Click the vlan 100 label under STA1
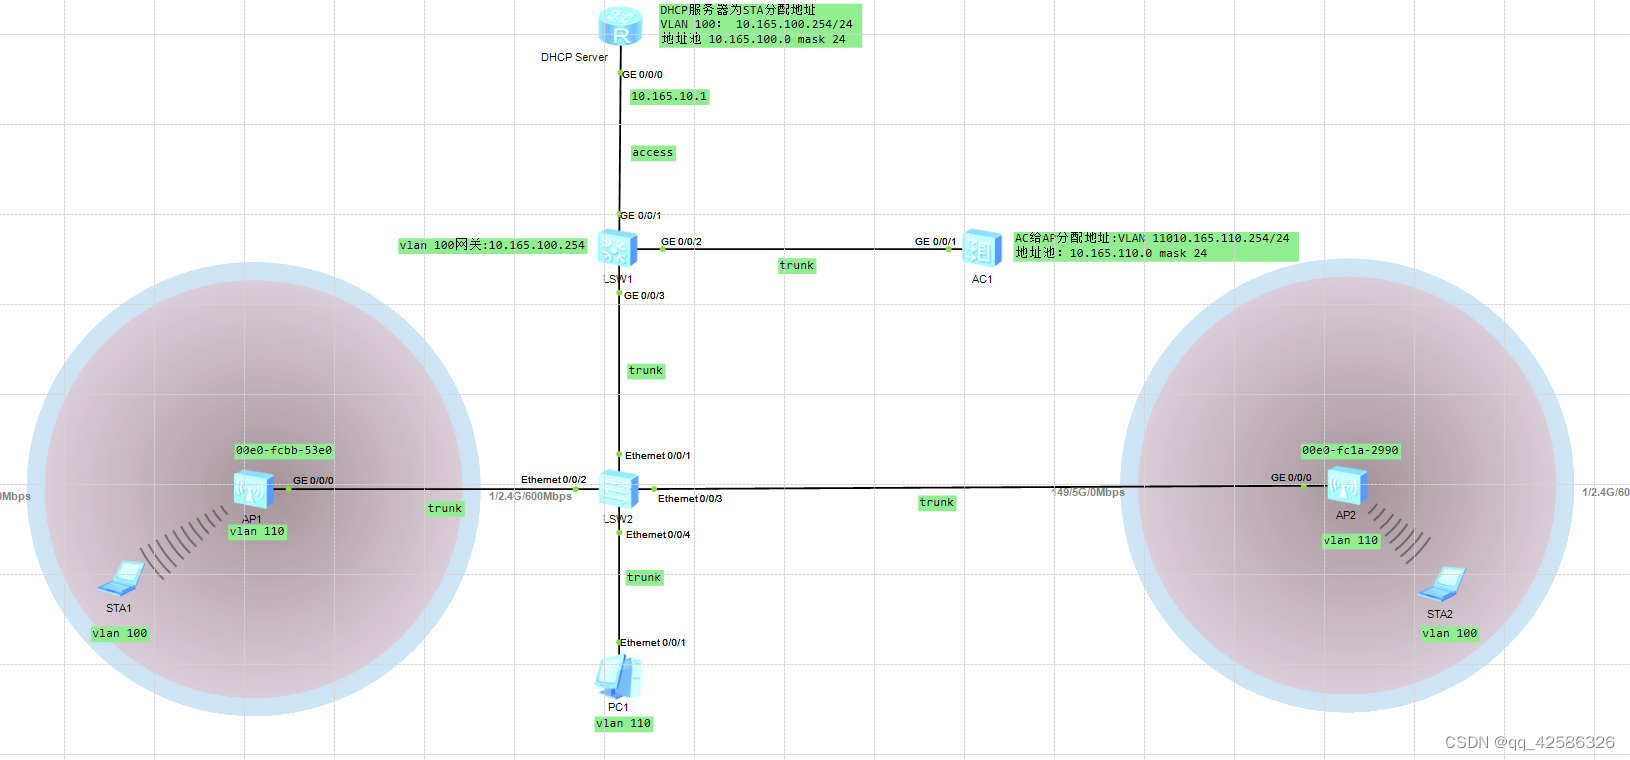This screenshot has height=760, width=1630. (120, 634)
